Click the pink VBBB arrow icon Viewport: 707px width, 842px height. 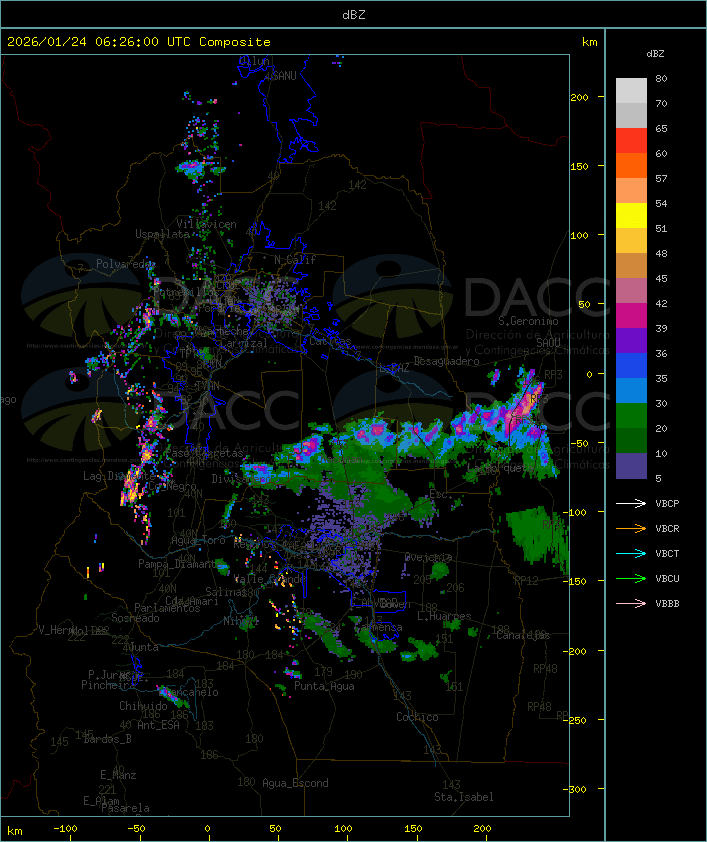[631, 603]
